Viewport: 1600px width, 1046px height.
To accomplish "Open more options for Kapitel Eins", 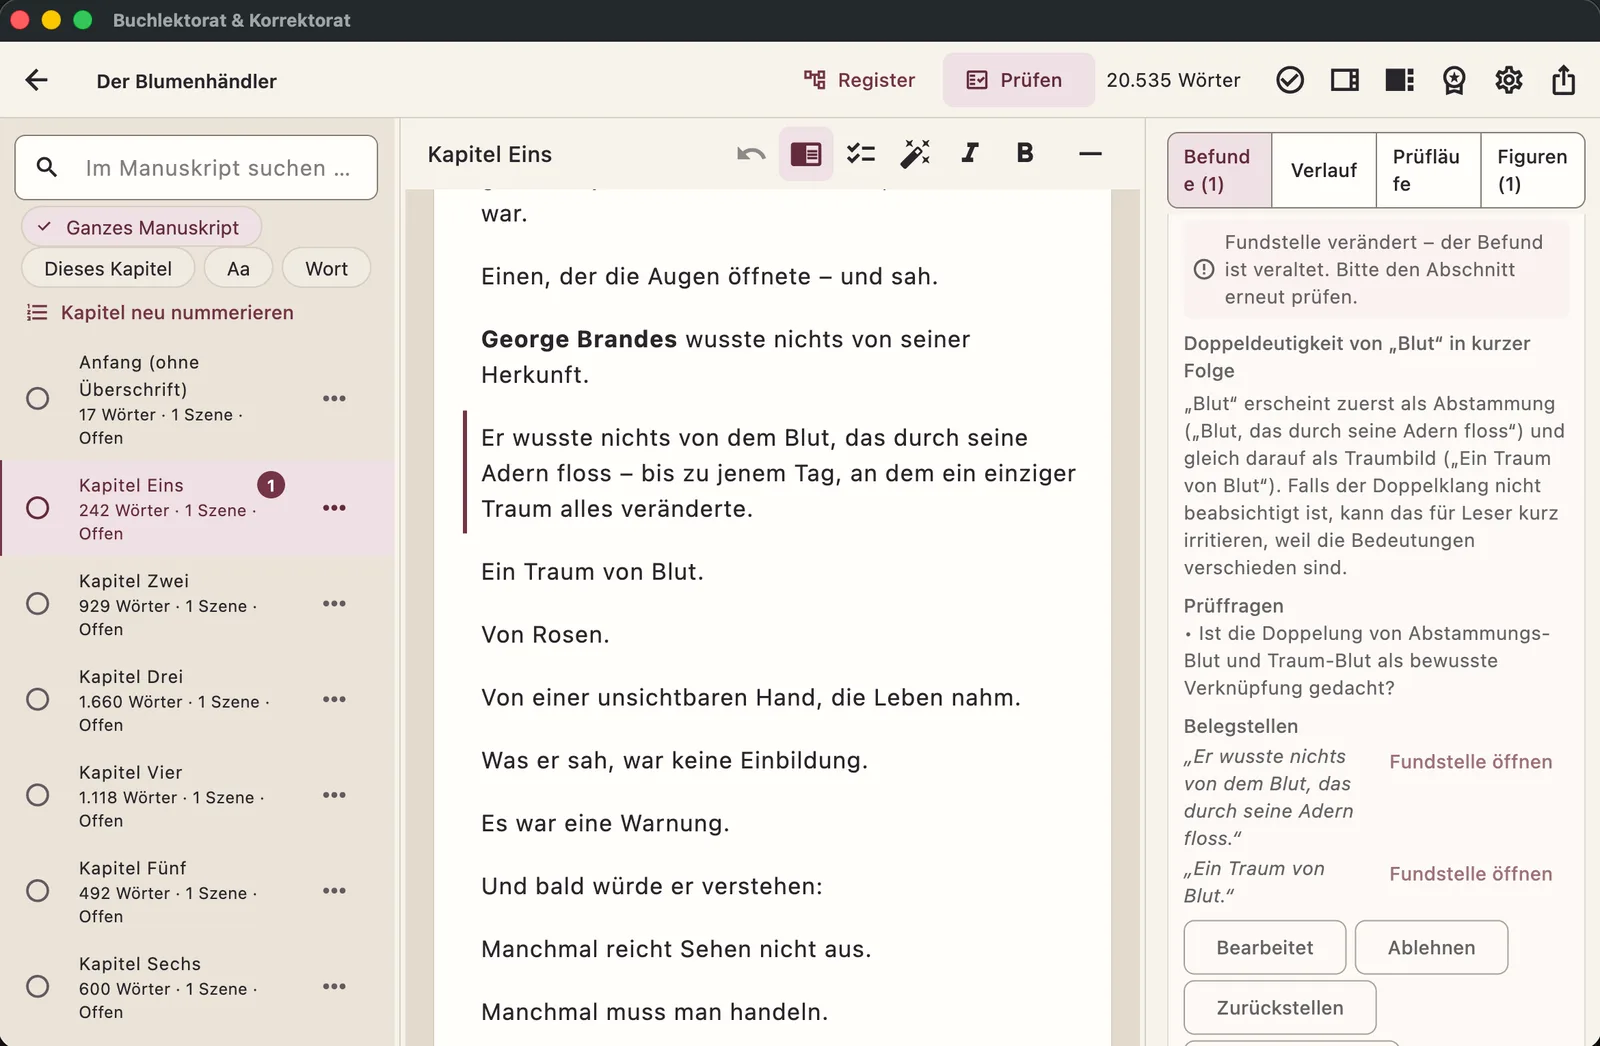I will [x=334, y=508].
